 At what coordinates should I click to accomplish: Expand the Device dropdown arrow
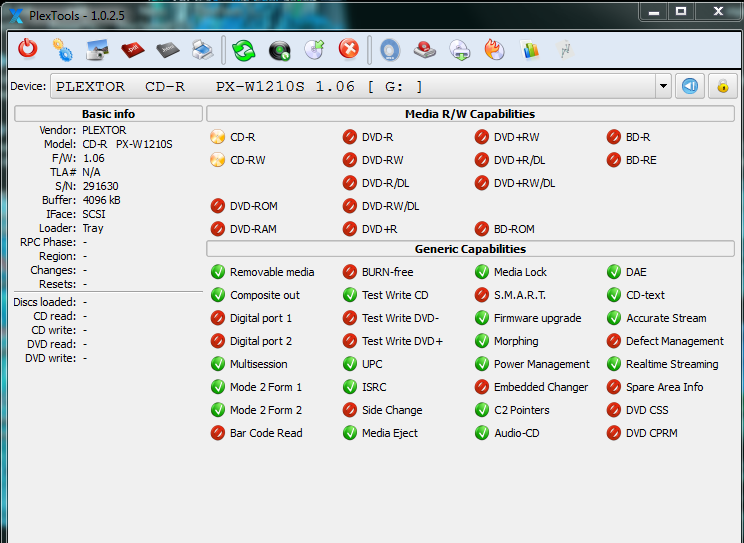(663, 86)
